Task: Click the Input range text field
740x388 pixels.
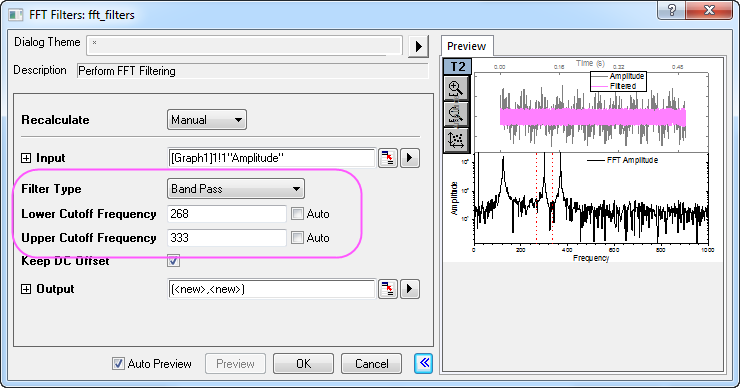Action: (271, 158)
